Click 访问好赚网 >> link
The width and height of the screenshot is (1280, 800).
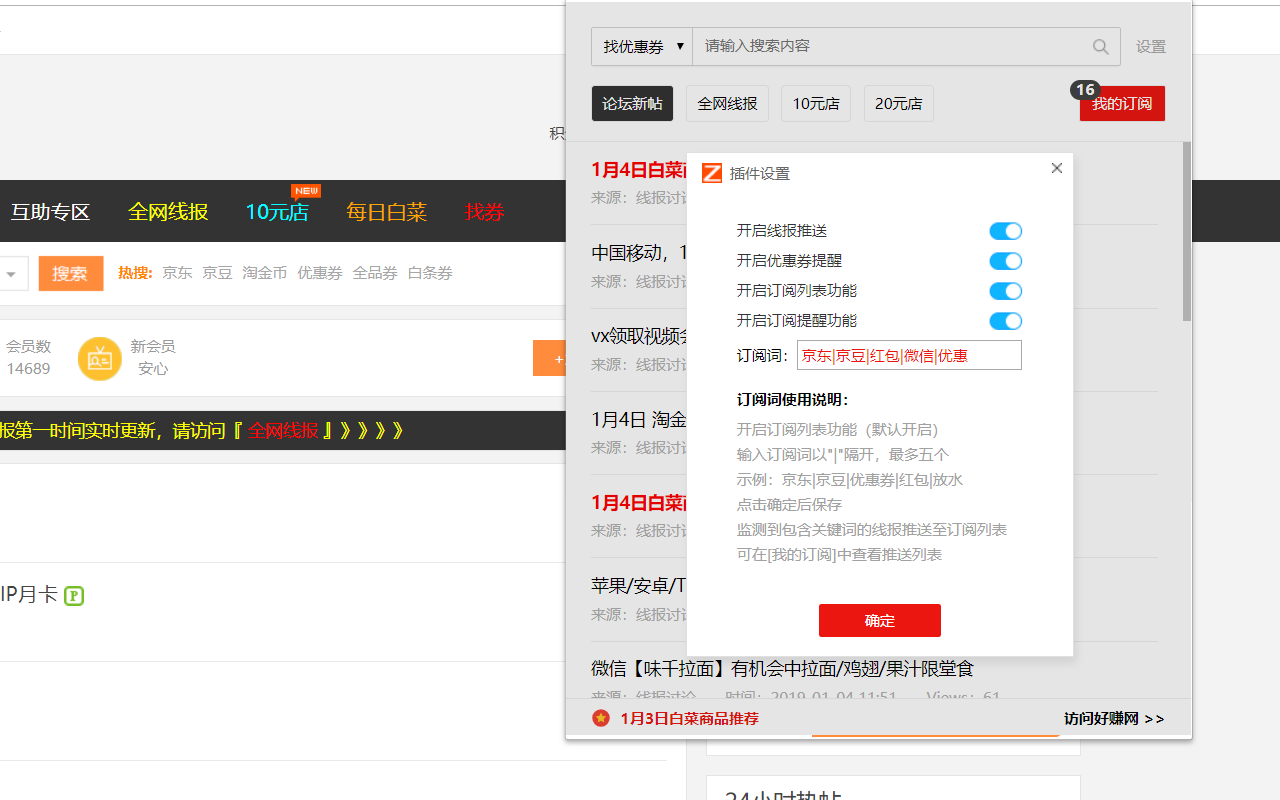coord(1114,719)
